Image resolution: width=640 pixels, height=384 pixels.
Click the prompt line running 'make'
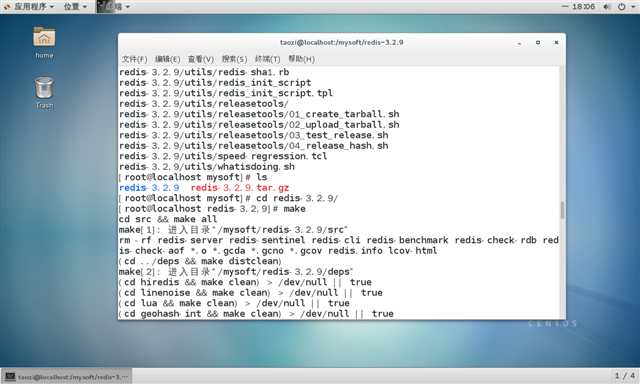[x=212, y=209]
